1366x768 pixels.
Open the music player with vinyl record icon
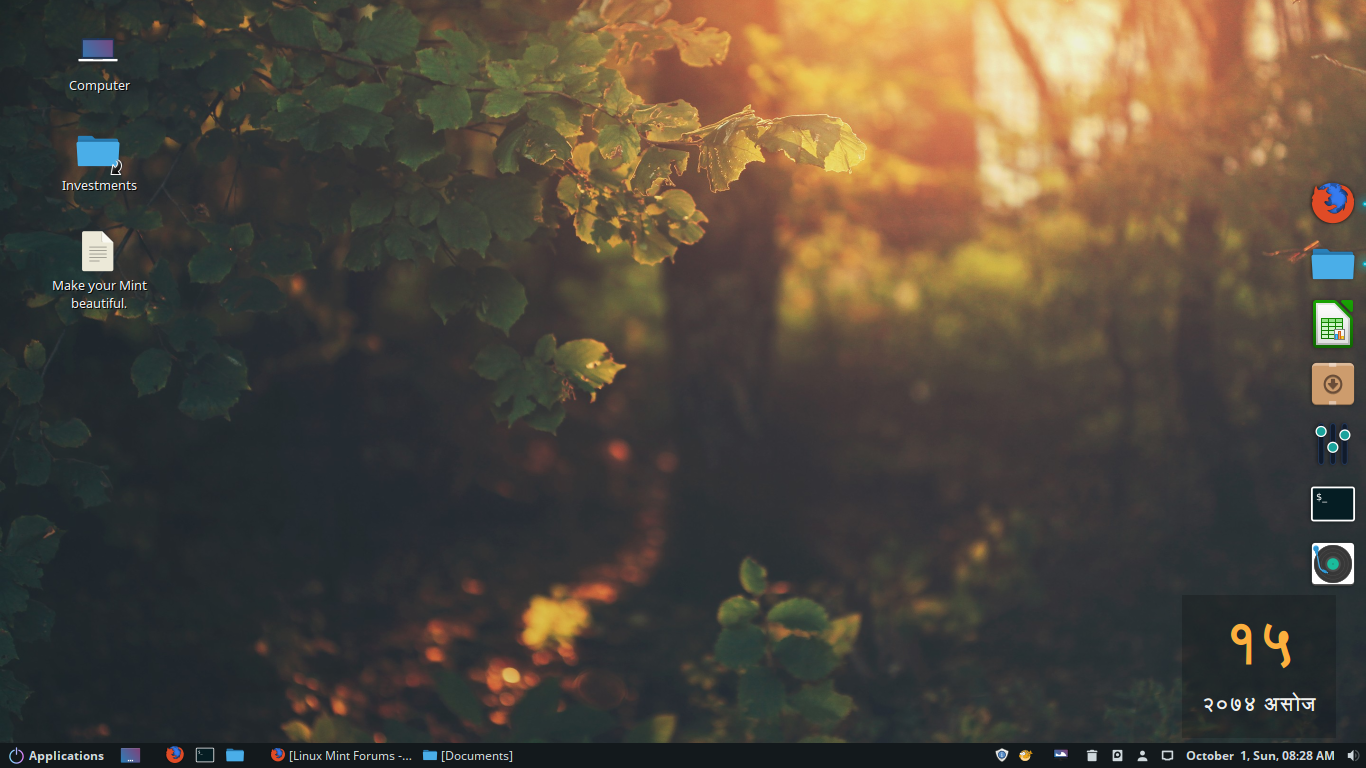1332,563
